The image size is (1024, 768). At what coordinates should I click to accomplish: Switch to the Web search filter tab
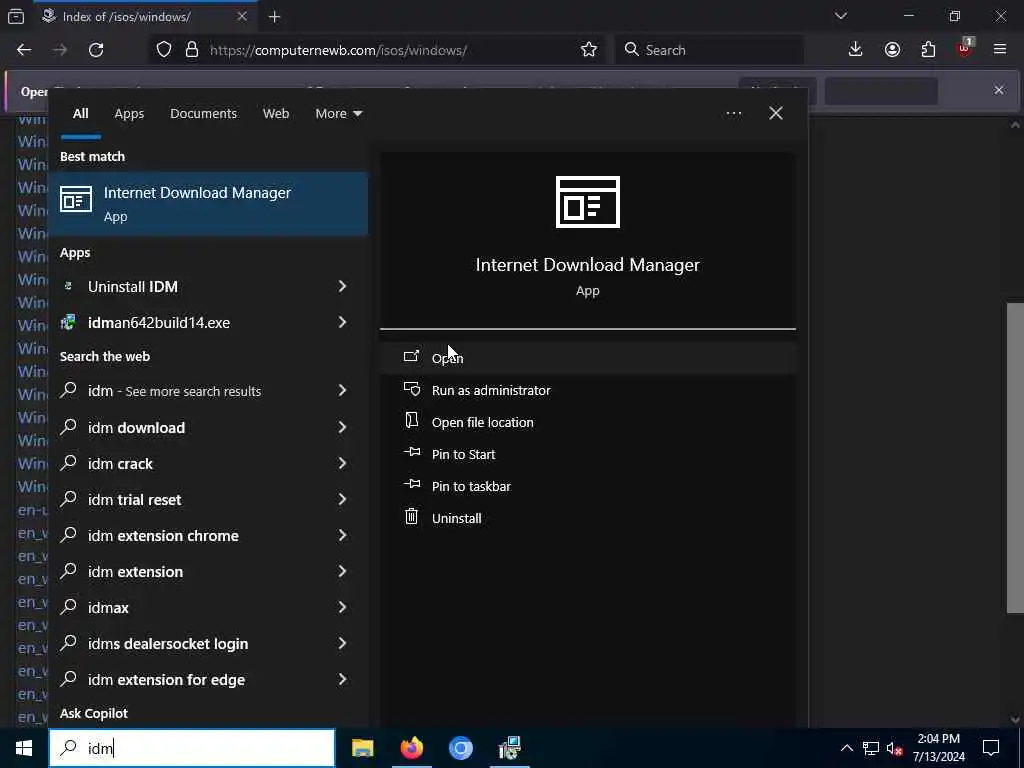pyautogui.click(x=276, y=114)
